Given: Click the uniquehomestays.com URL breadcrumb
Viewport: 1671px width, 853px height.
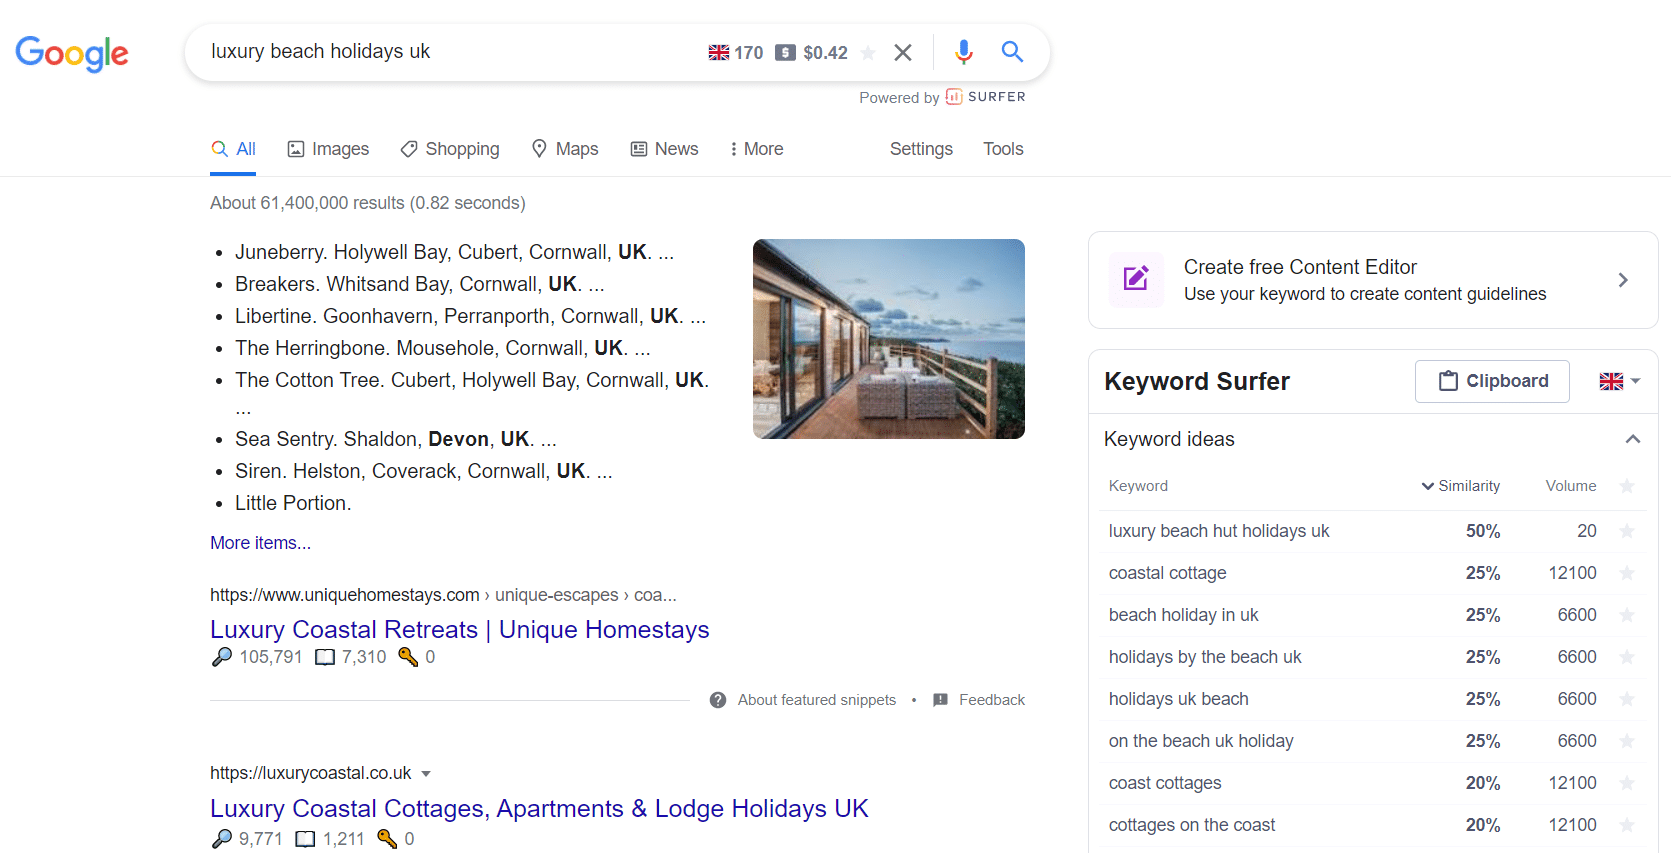Looking at the screenshot, I should (x=443, y=595).
